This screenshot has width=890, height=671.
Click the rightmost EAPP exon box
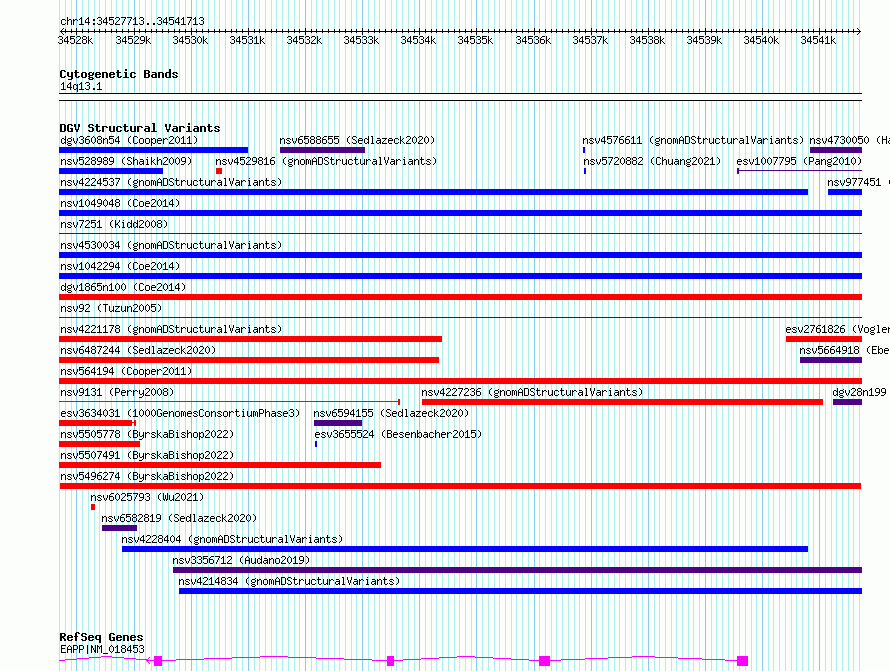tap(742, 661)
